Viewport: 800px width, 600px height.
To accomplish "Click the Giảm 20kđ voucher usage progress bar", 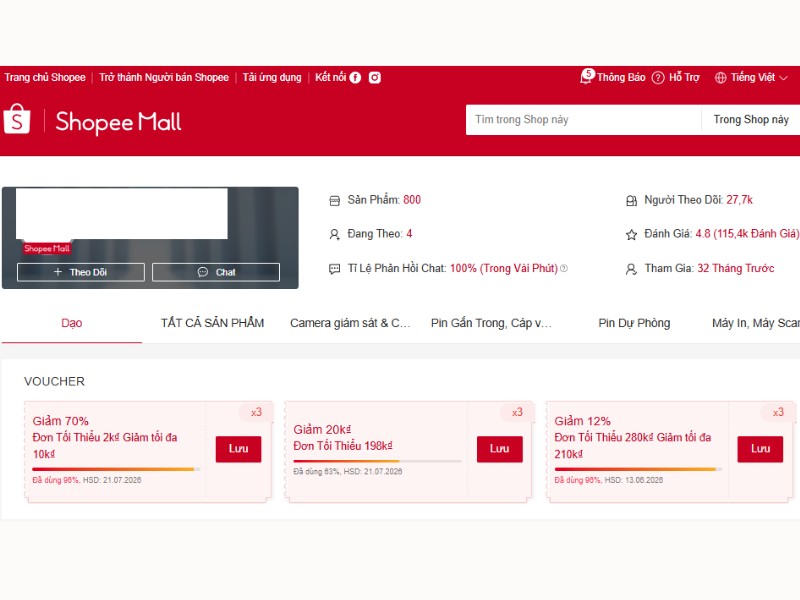I will (377, 461).
